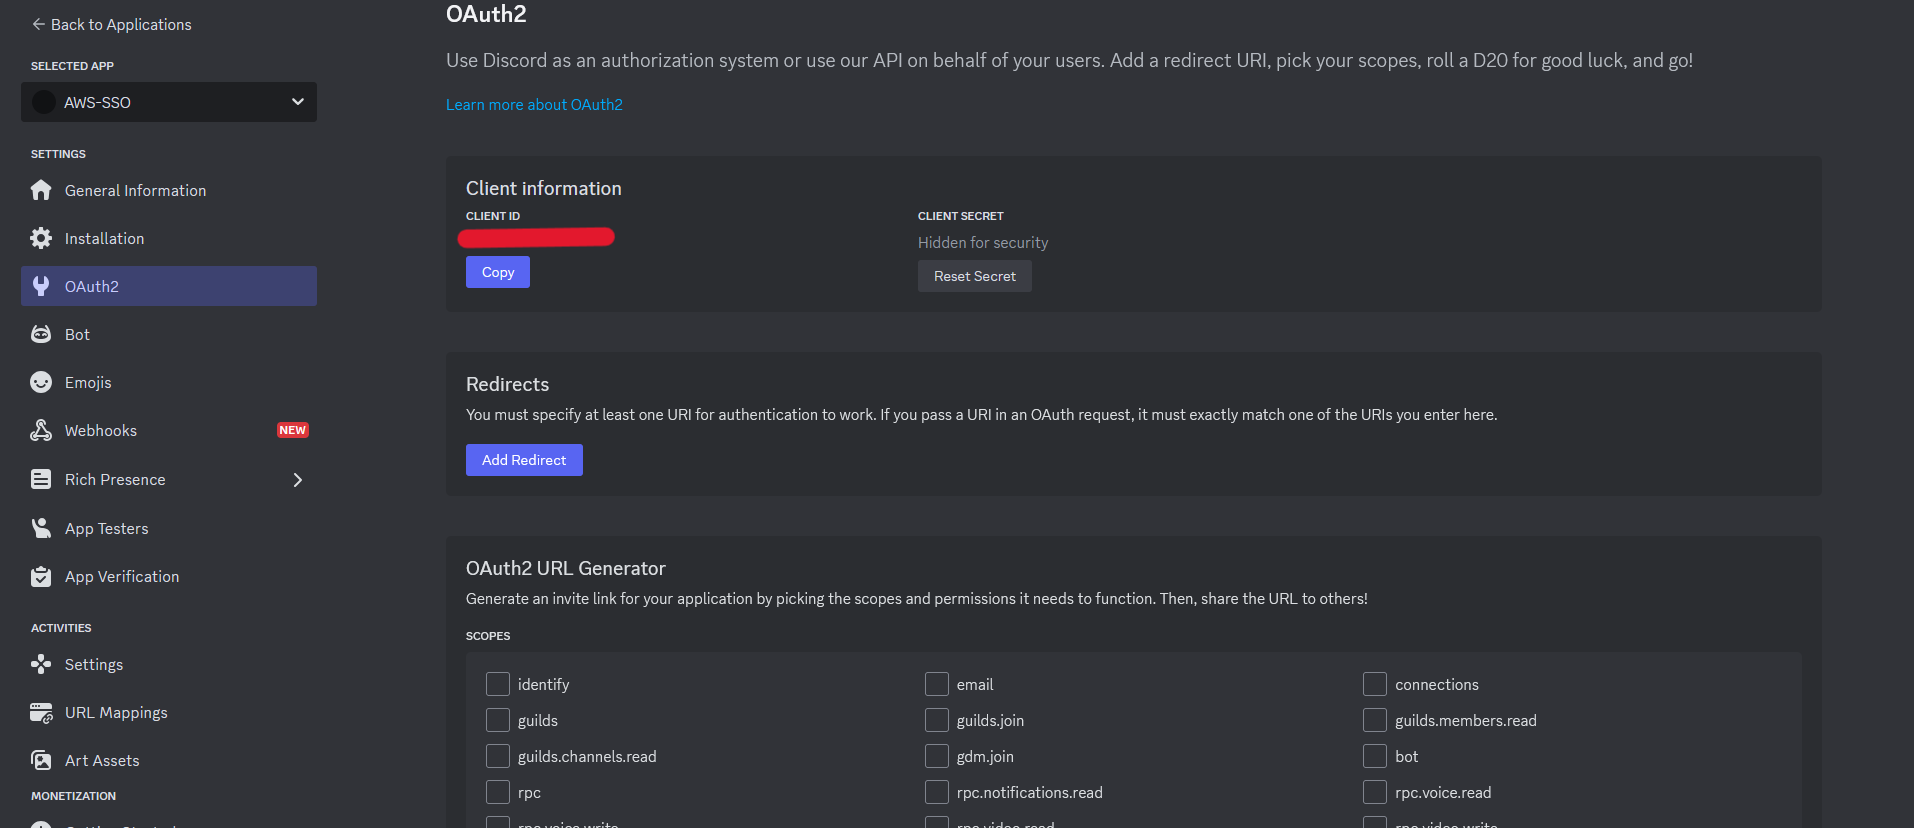Click the Art Assets image icon
This screenshot has width=1914, height=828.
point(41,760)
